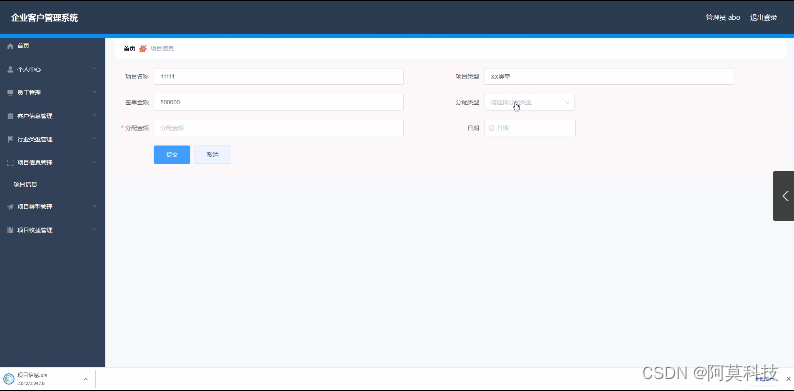Focus the project name field containing 11111
Image resolution: width=794 pixels, height=391 pixels.
279,76
